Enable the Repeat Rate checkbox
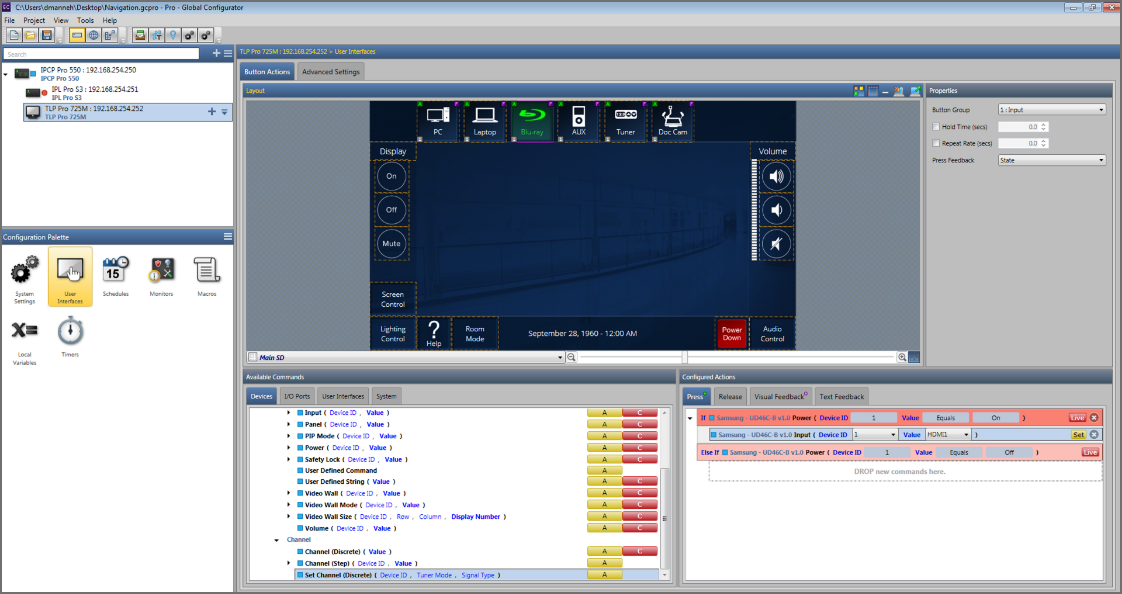1122x594 pixels. tap(936, 143)
